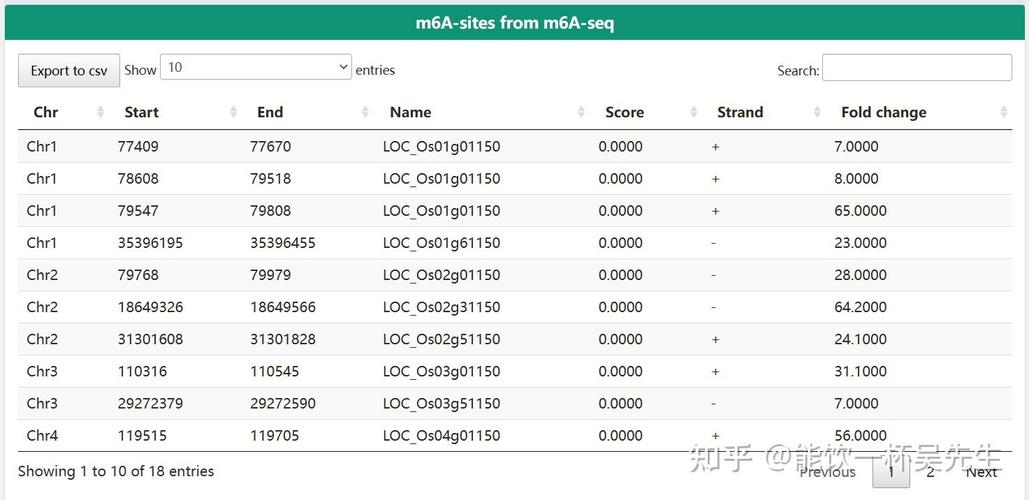Go to Previous page
Viewport: 1029px width, 500px height.
pos(828,472)
